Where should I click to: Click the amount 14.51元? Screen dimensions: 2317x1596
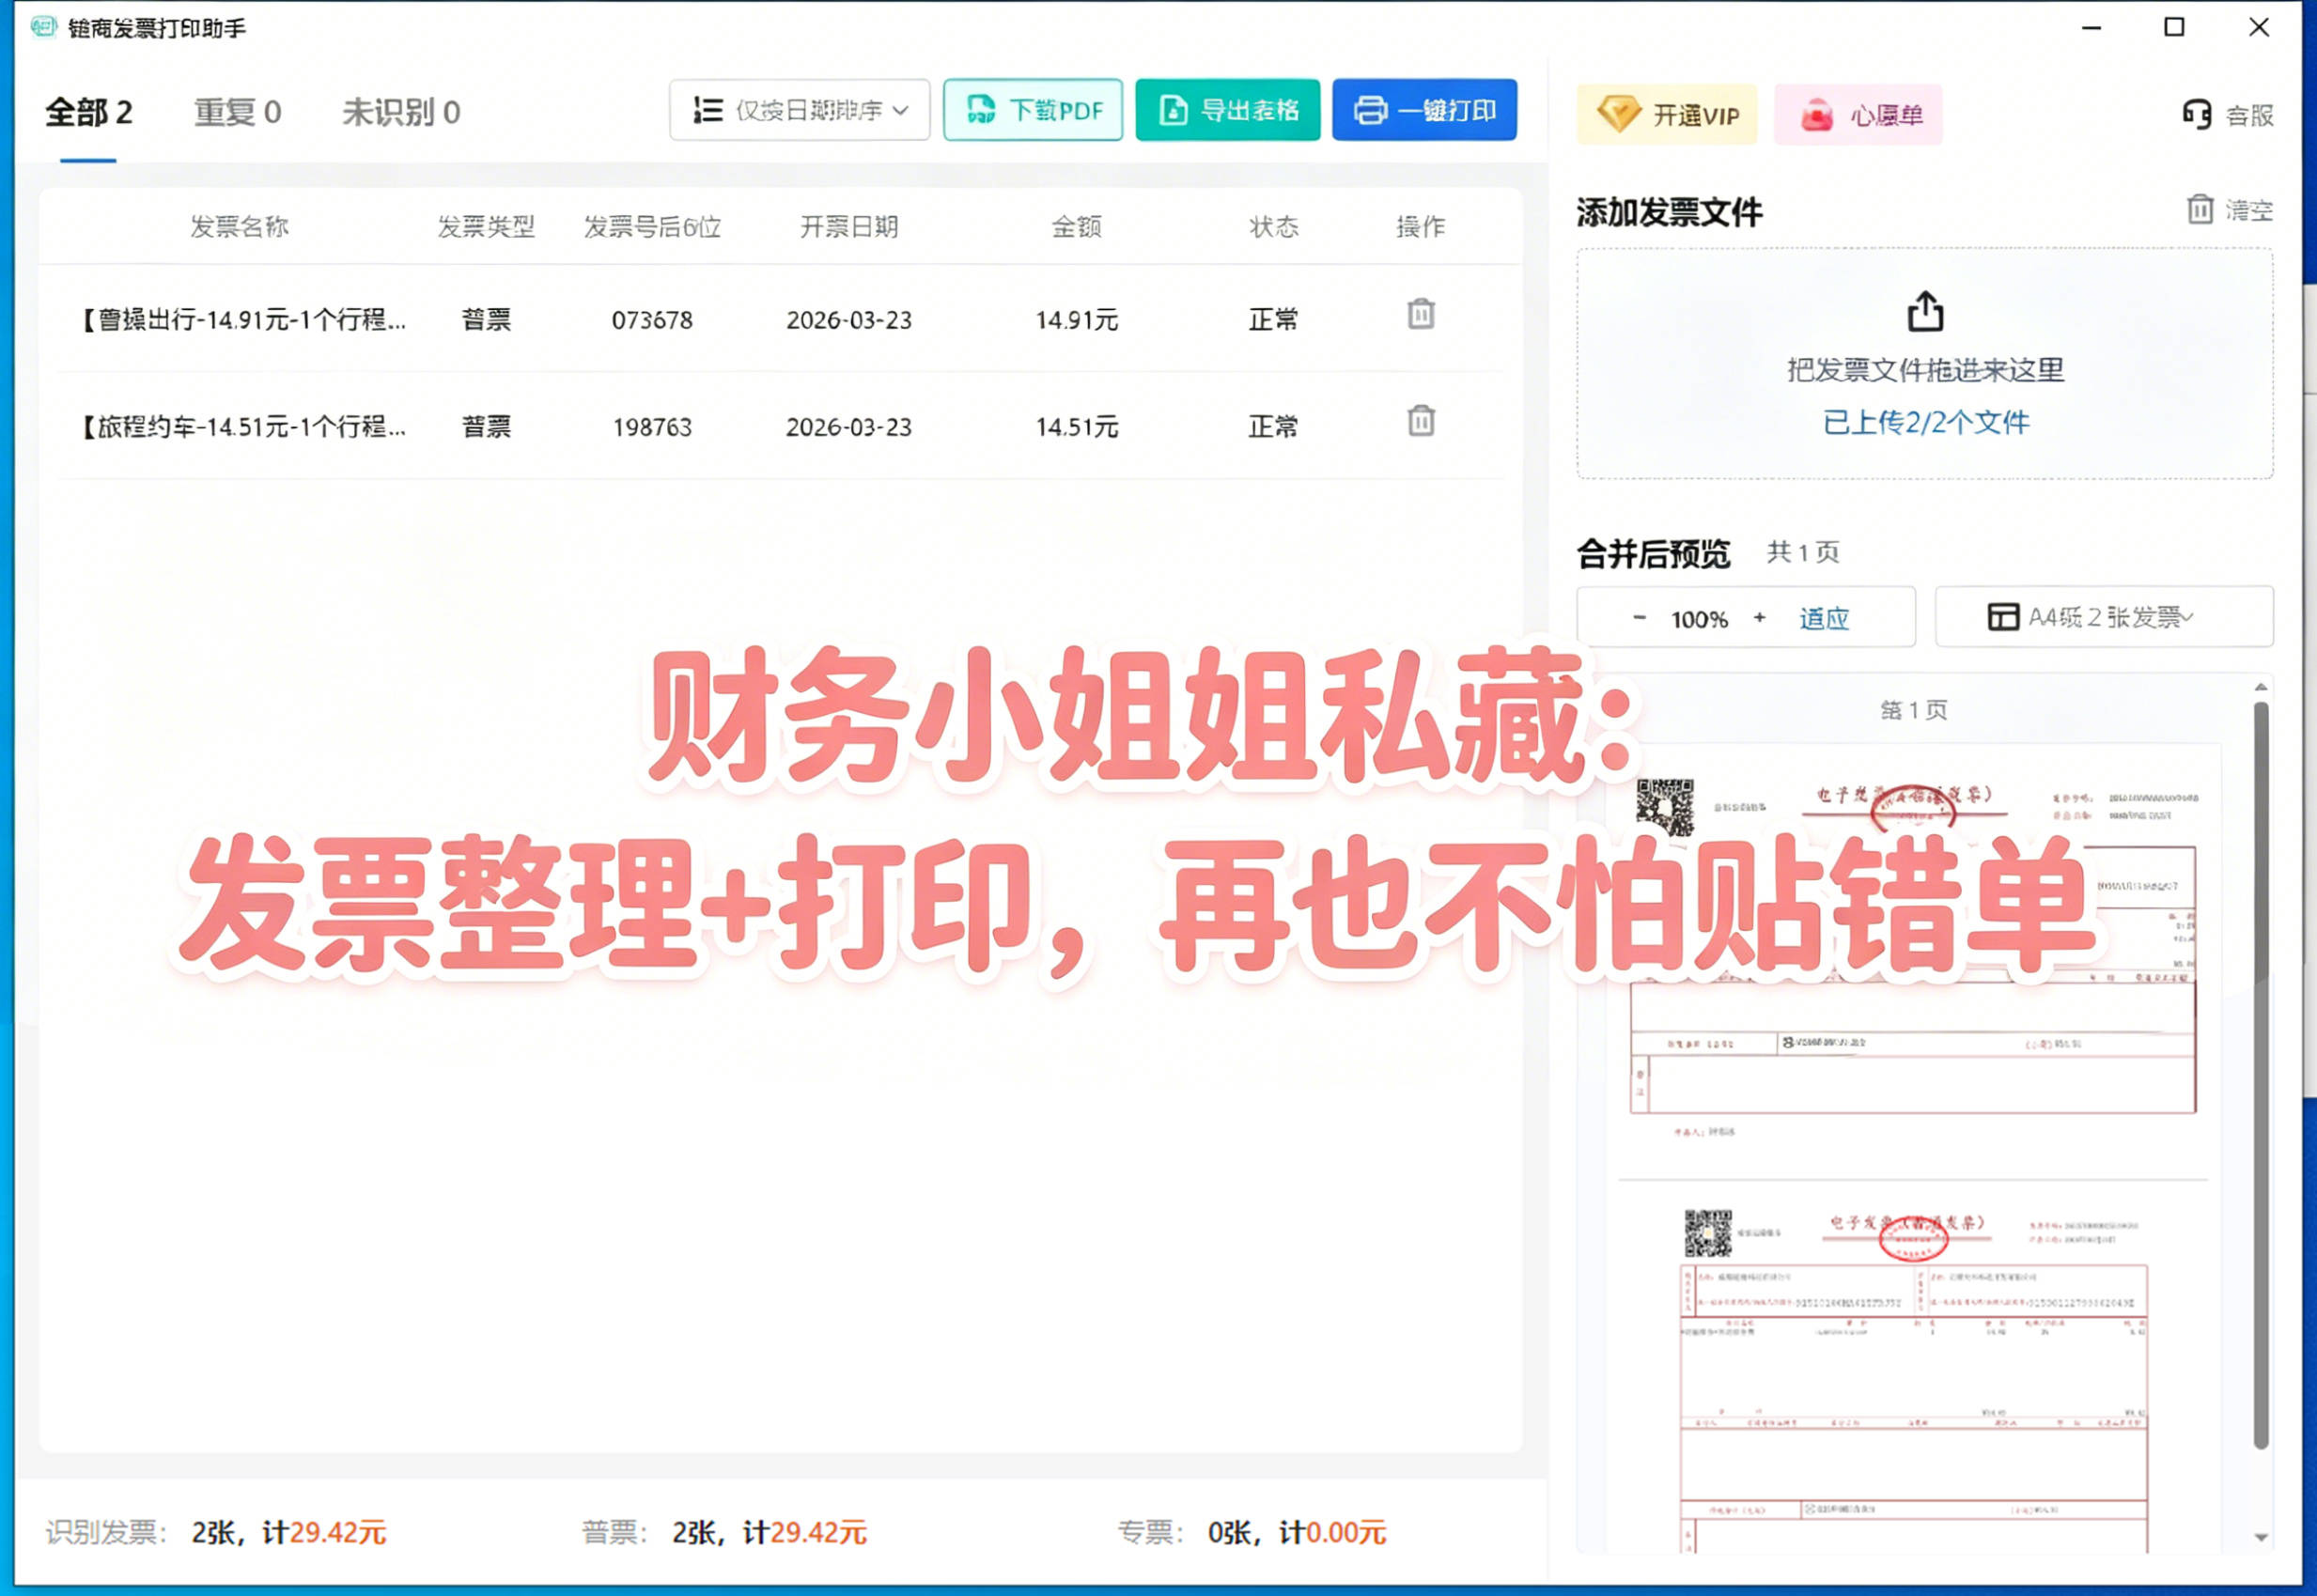pyautogui.click(x=1077, y=427)
